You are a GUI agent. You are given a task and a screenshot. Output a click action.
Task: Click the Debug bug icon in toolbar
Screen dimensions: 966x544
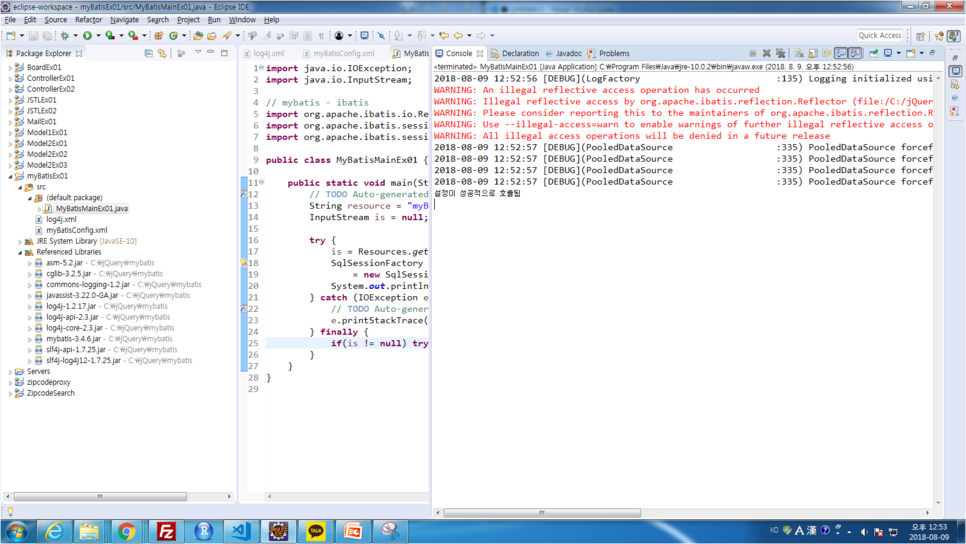coord(65,36)
